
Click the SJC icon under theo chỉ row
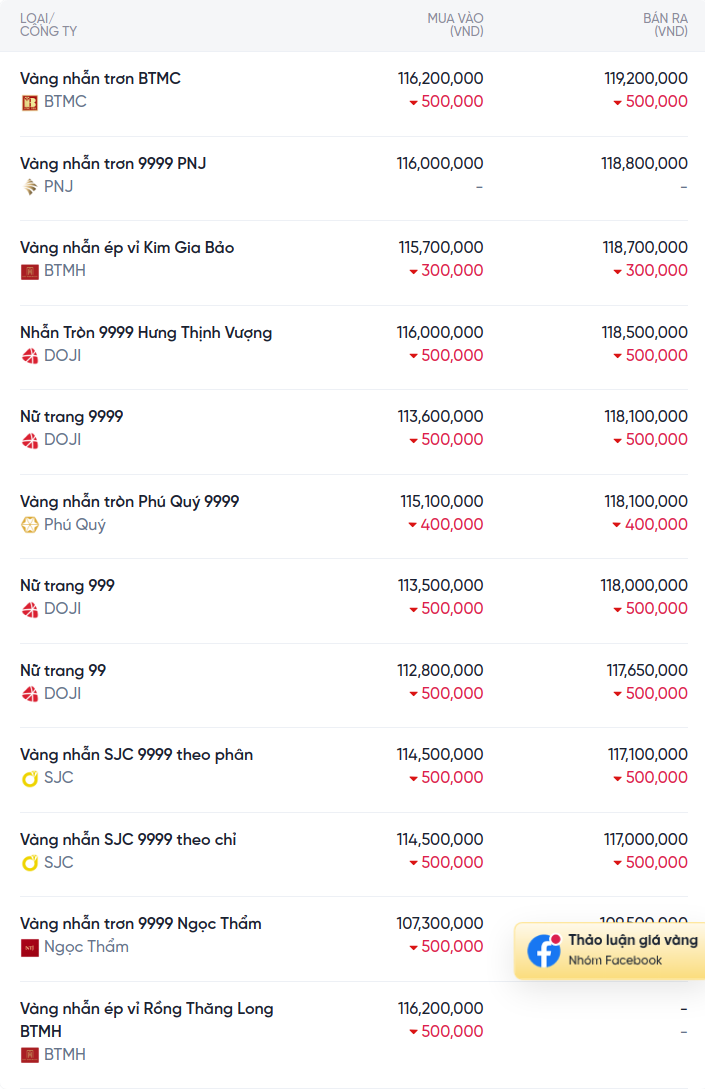pos(29,863)
